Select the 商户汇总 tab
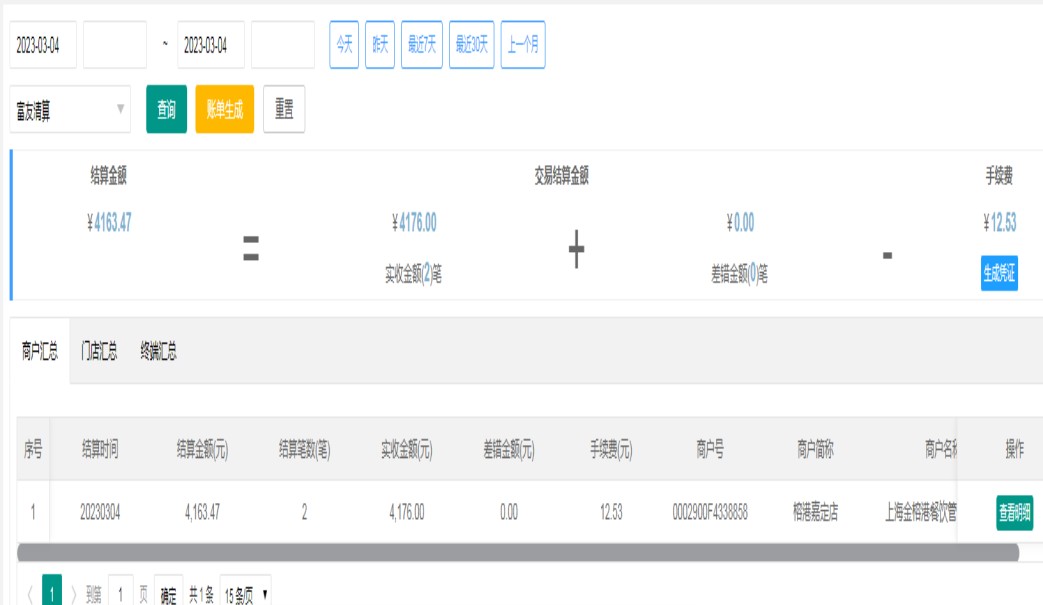 pyautogui.click(x=40, y=351)
